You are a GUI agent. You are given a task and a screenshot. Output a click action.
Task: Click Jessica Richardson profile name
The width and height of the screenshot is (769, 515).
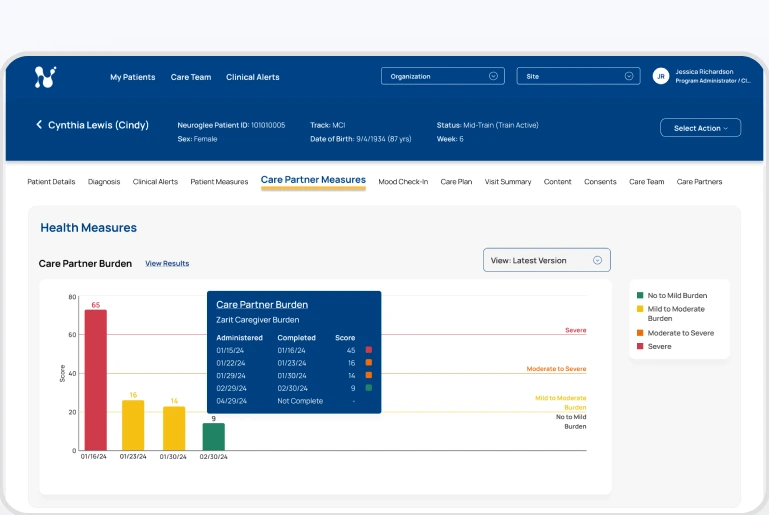point(704,72)
